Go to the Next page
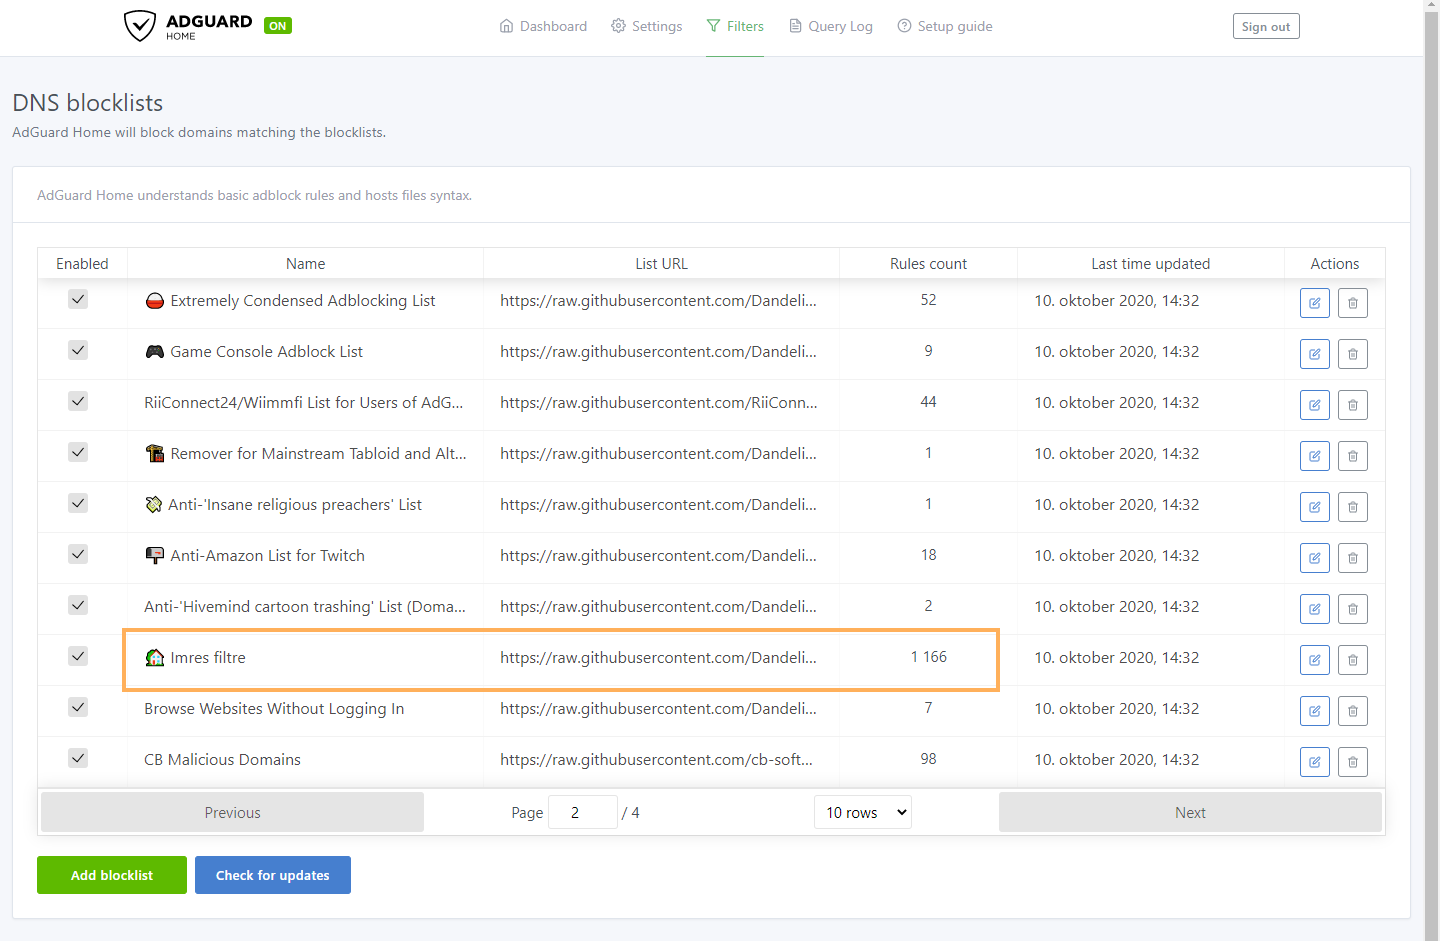Screen dimensions: 1440x941 pos(1190,812)
